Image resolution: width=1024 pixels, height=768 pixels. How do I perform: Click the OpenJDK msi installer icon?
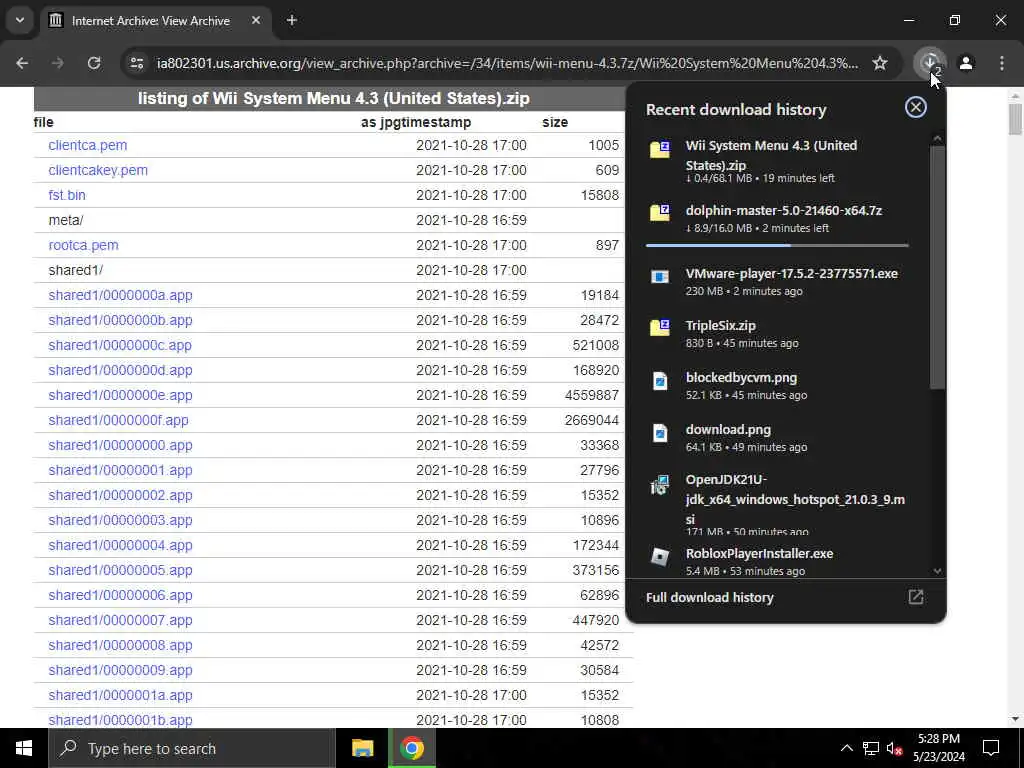click(x=660, y=485)
